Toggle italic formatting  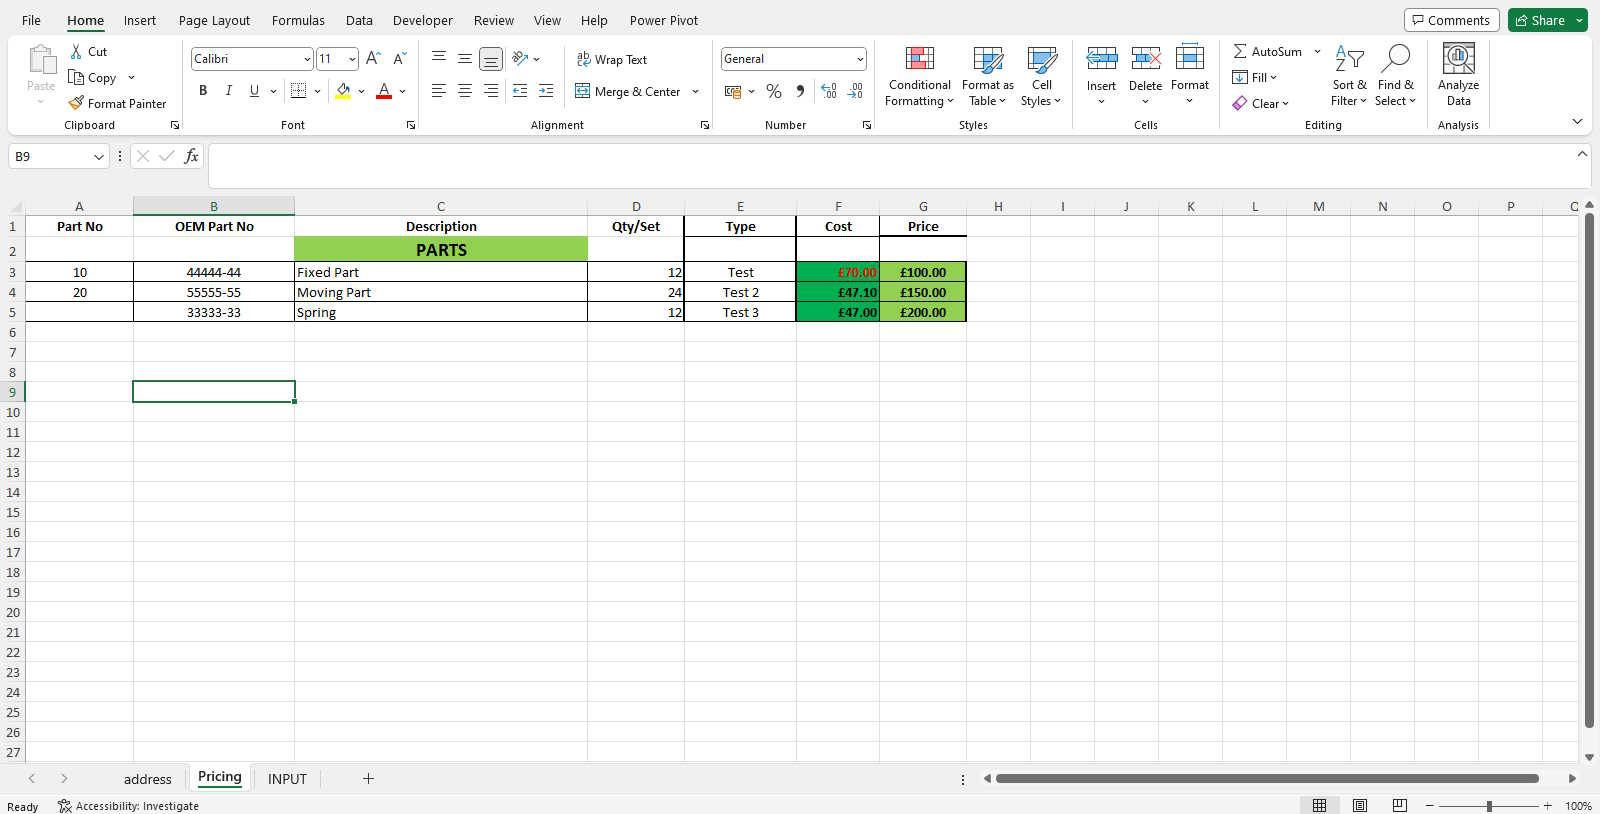click(x=229, y=91)
